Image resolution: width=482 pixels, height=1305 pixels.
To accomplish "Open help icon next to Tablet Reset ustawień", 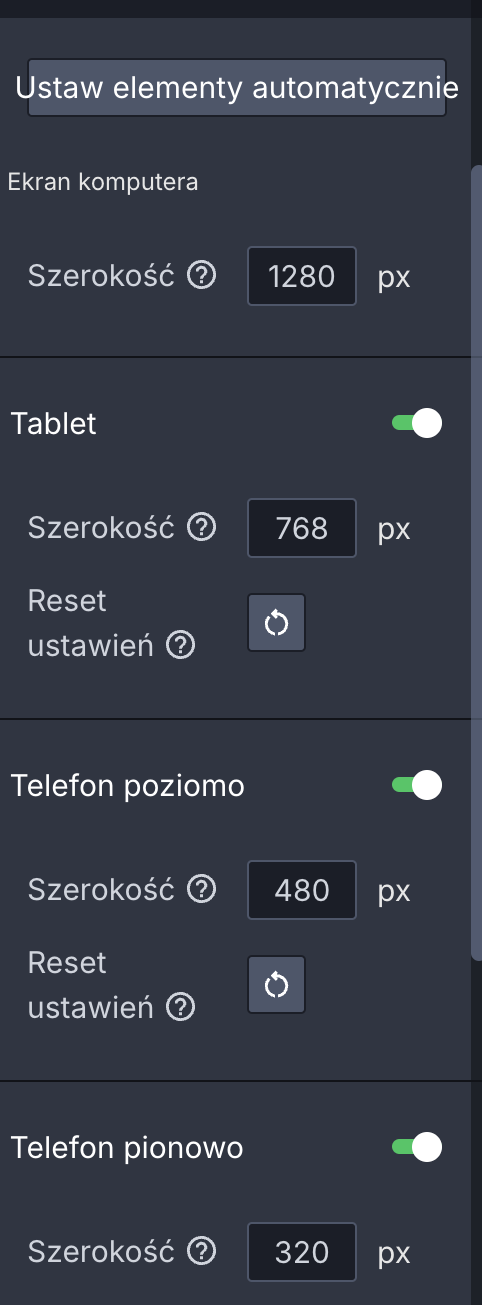I will click(180, 646).
